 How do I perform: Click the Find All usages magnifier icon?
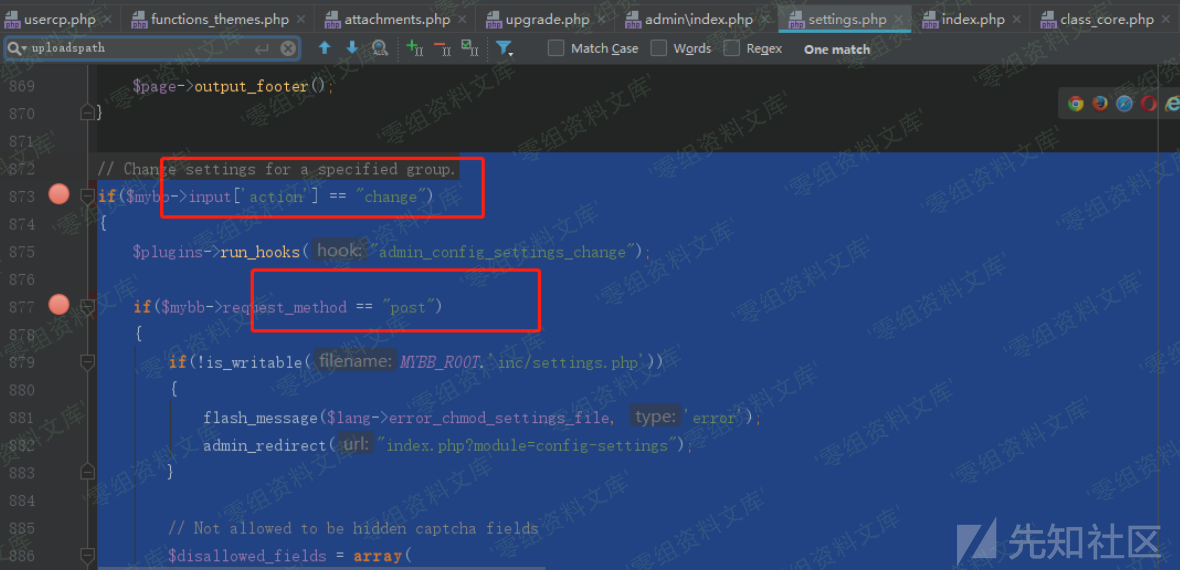click(380, 48)
